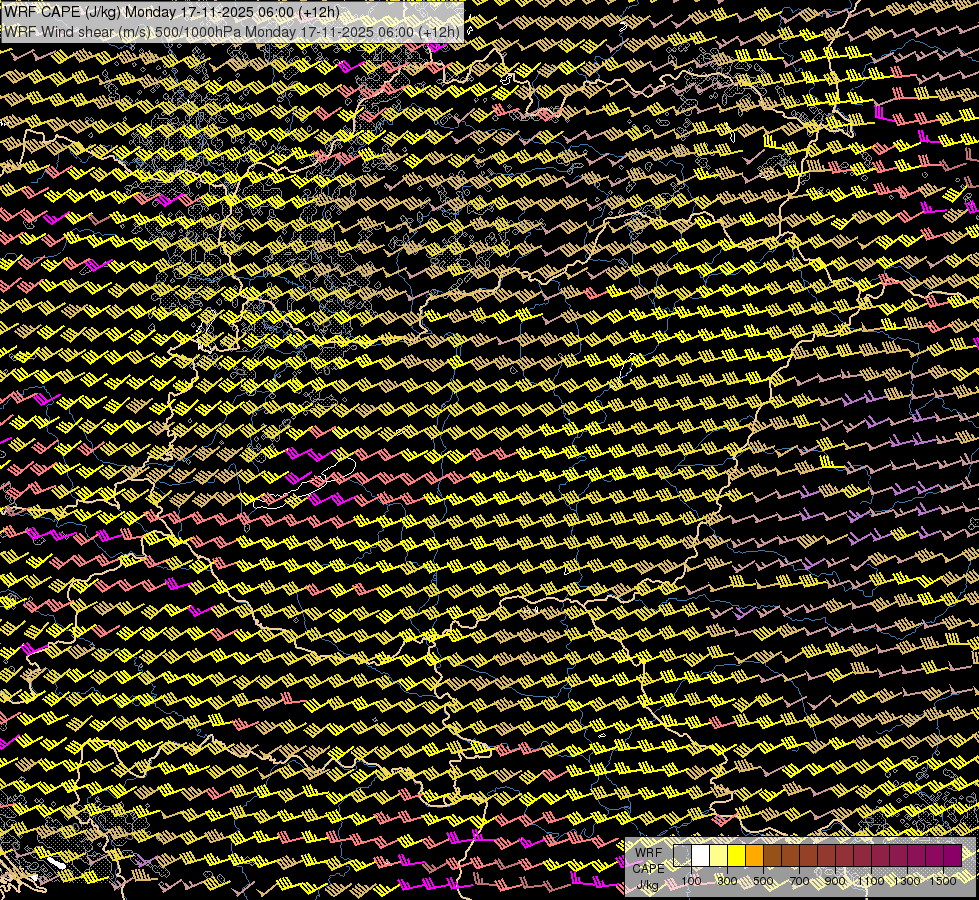The height and width of the screenshot is (900, 979).
Task: Select the transparent first legend swatch
Action: pyautogui.click(x=682, y=855)
